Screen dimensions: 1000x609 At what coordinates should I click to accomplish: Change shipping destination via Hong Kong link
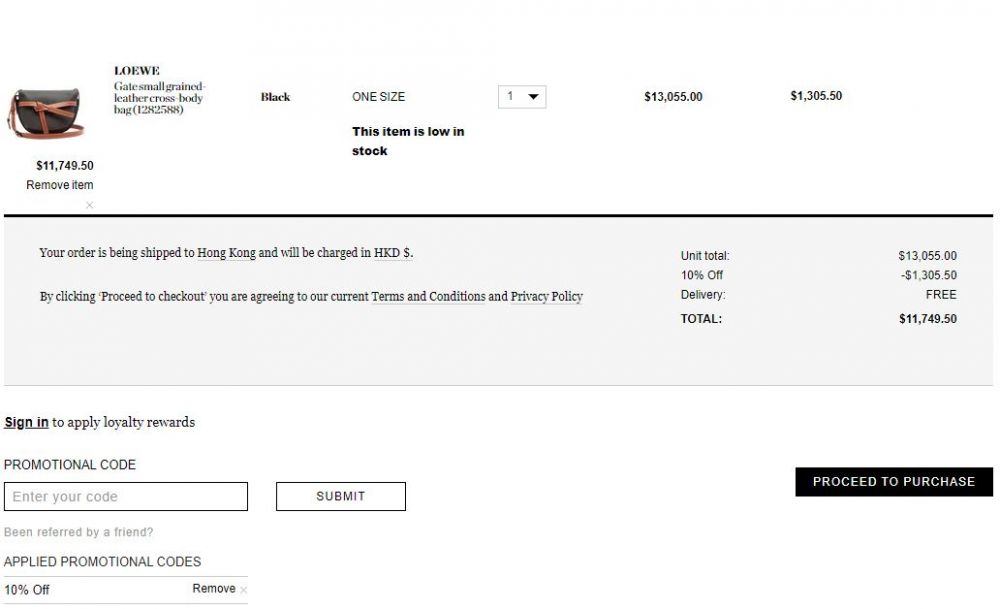226,253
